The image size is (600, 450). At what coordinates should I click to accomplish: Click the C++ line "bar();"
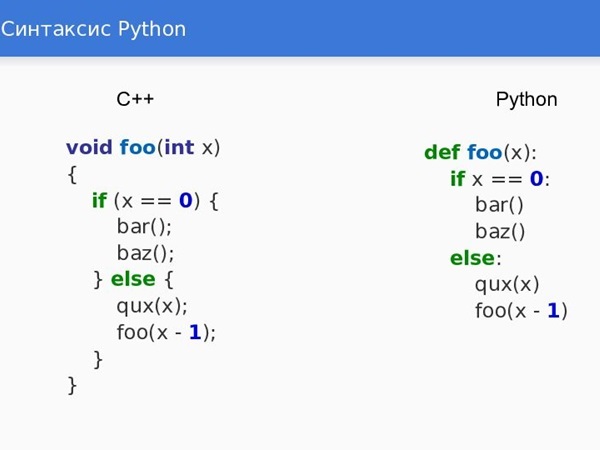pyautogui.click(x=144, y=227)
